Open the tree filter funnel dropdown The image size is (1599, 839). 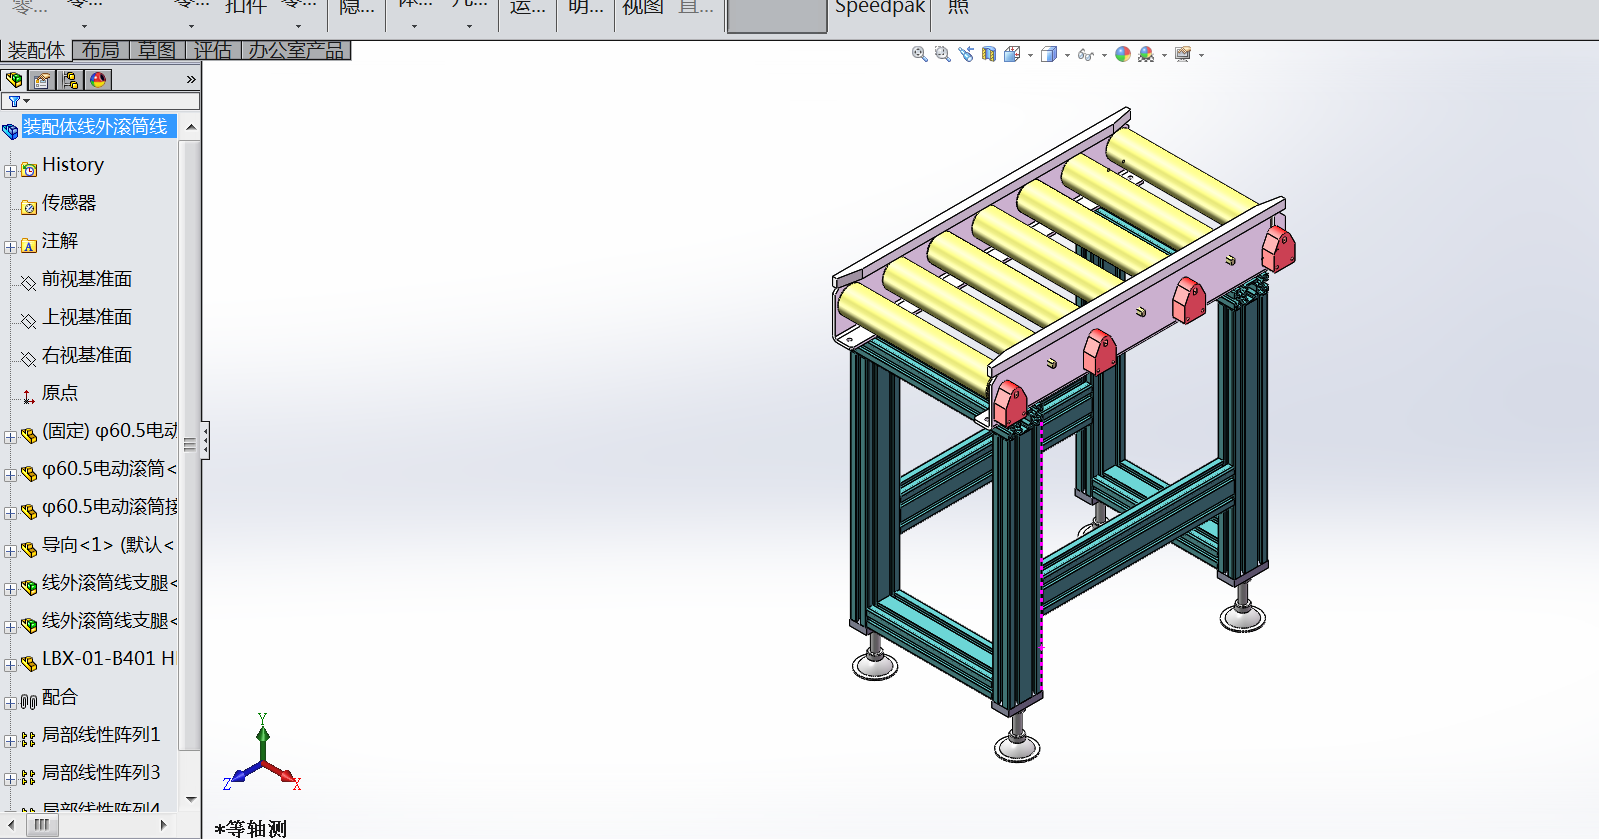coord(19,101)
